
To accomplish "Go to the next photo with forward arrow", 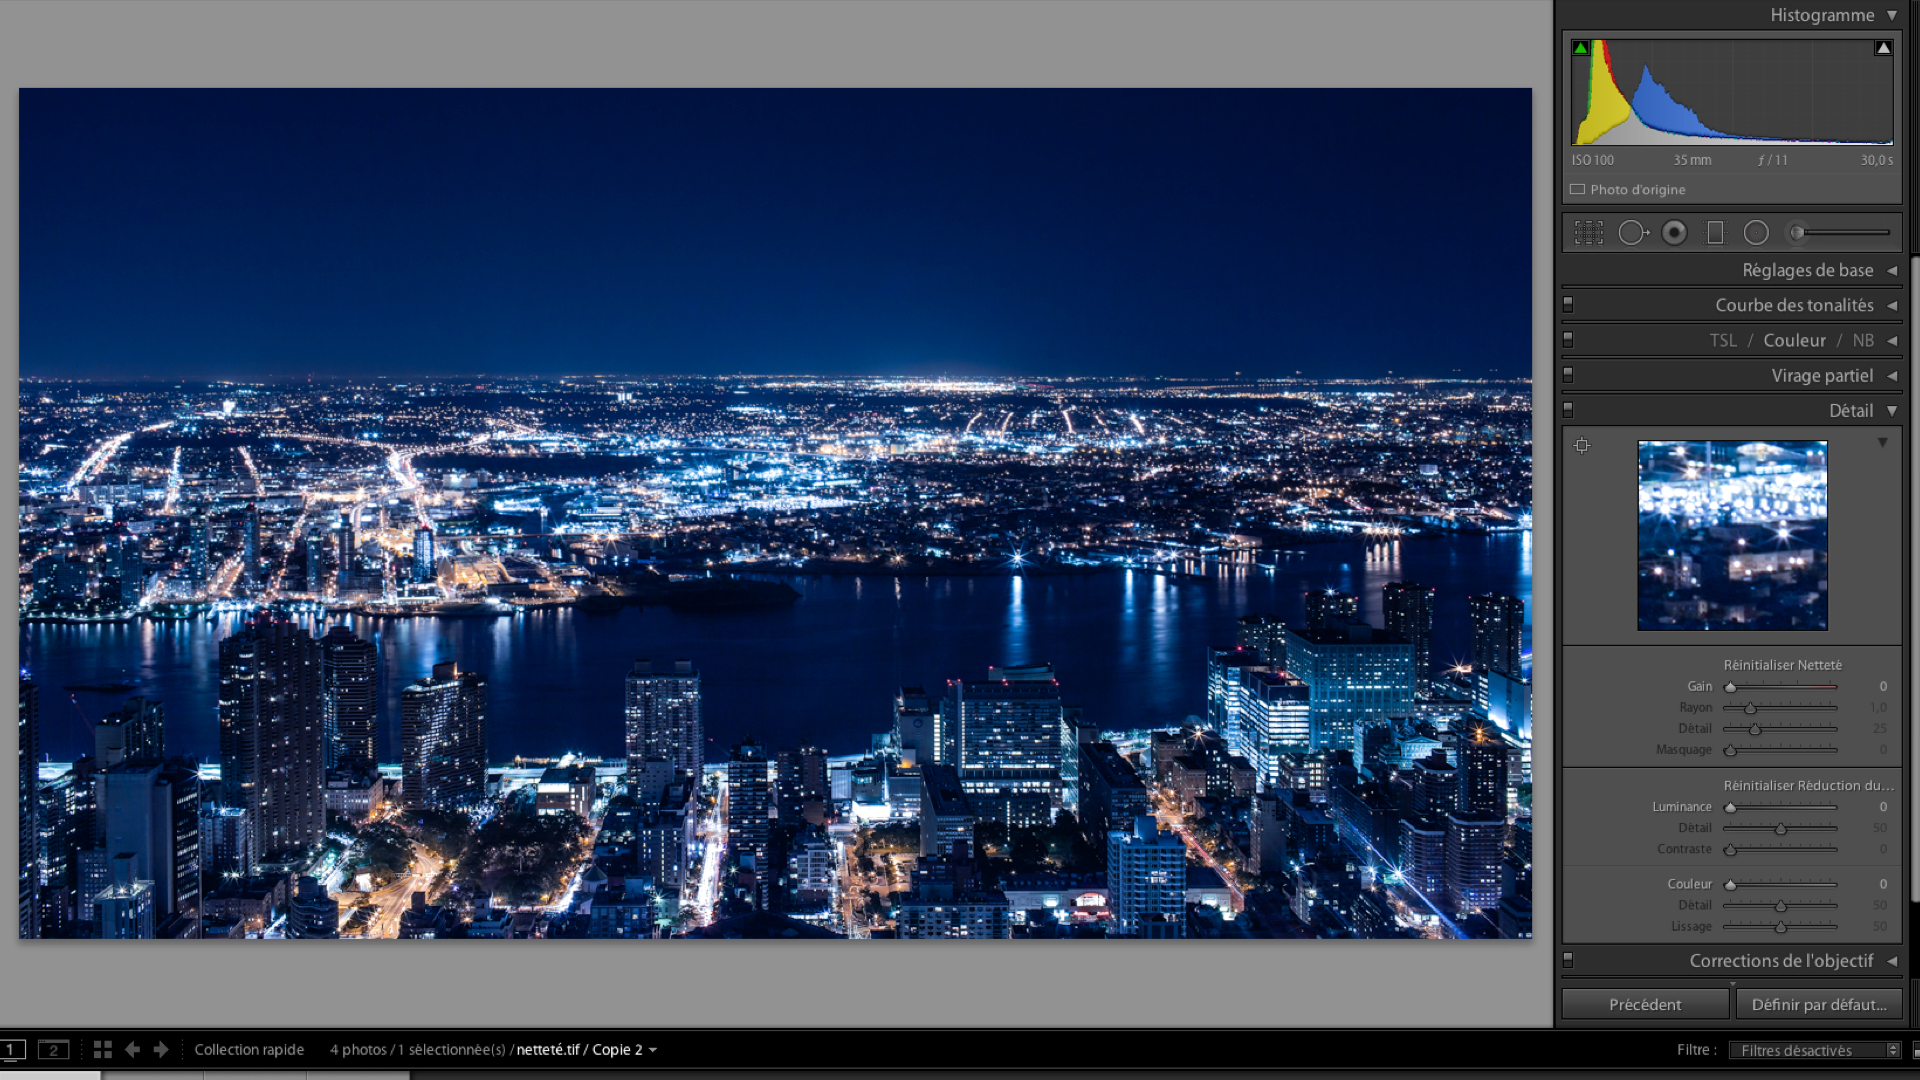I will 161,1049.
